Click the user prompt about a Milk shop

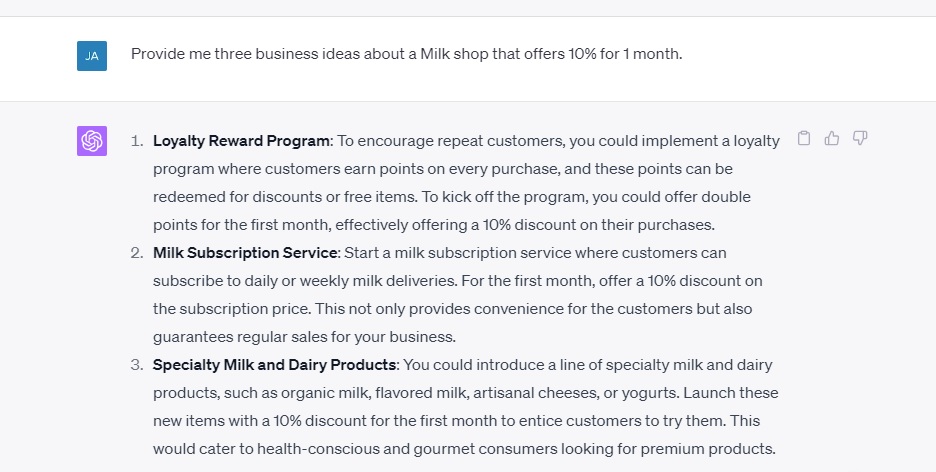coord(406,54)
